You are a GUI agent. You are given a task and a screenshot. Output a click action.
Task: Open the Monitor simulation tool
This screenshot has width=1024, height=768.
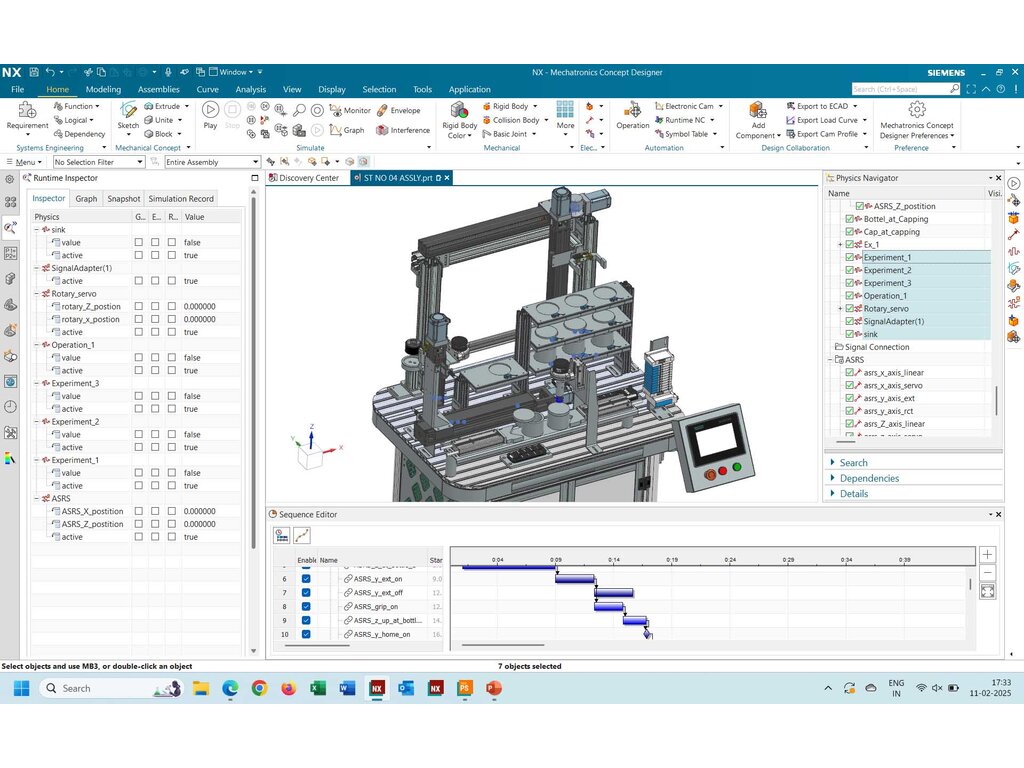[x=350, y=110]
